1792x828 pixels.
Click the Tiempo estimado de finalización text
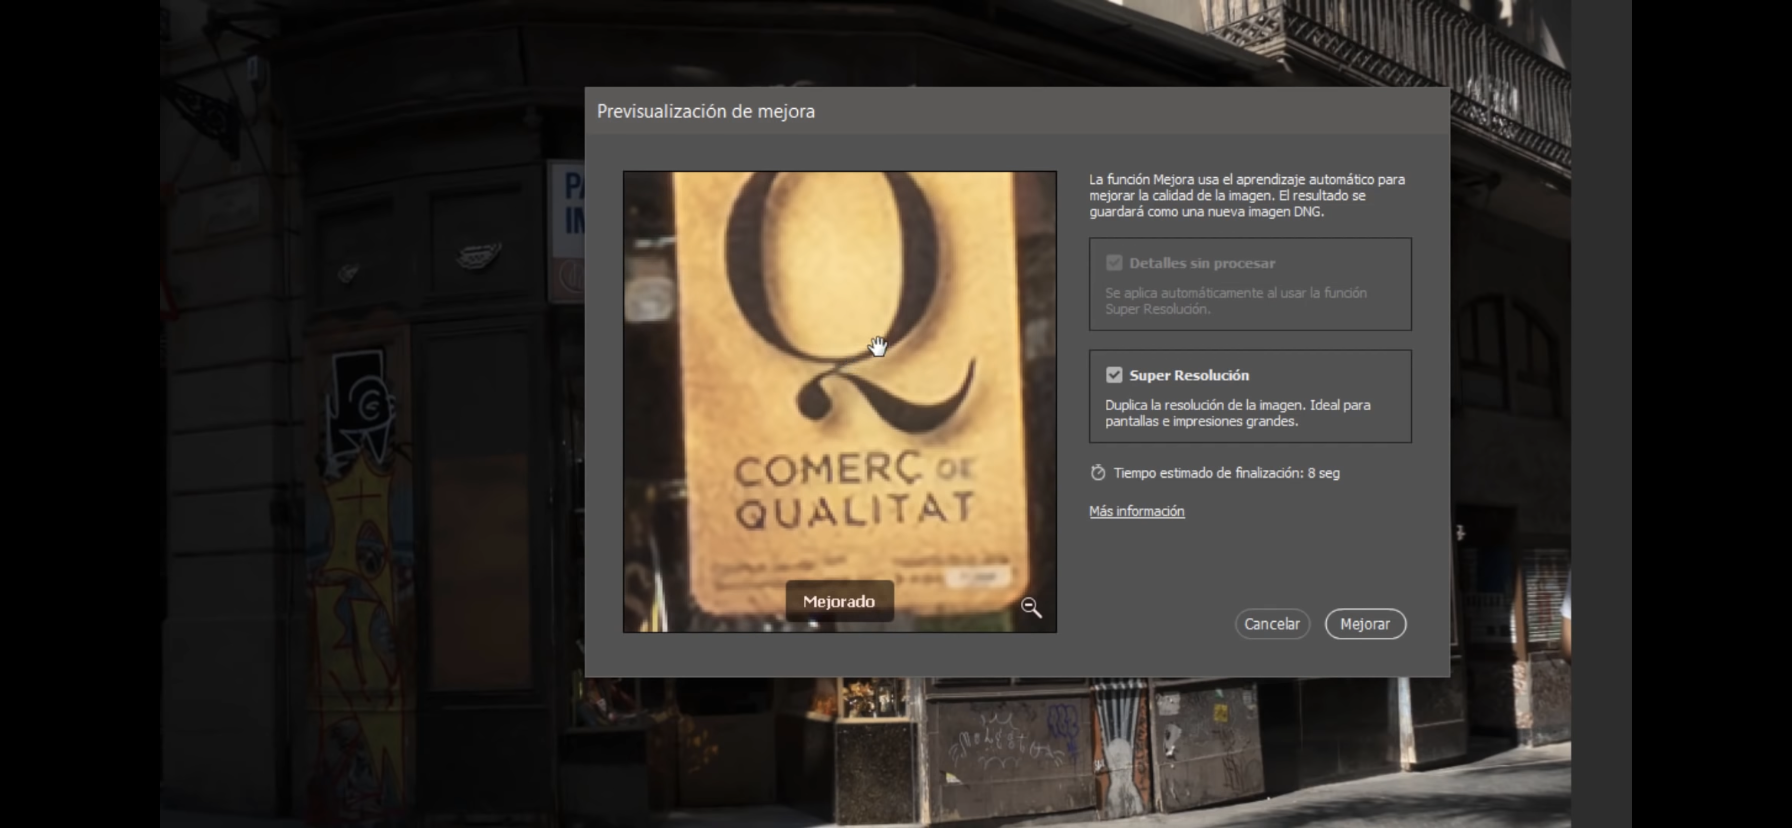1226,473
